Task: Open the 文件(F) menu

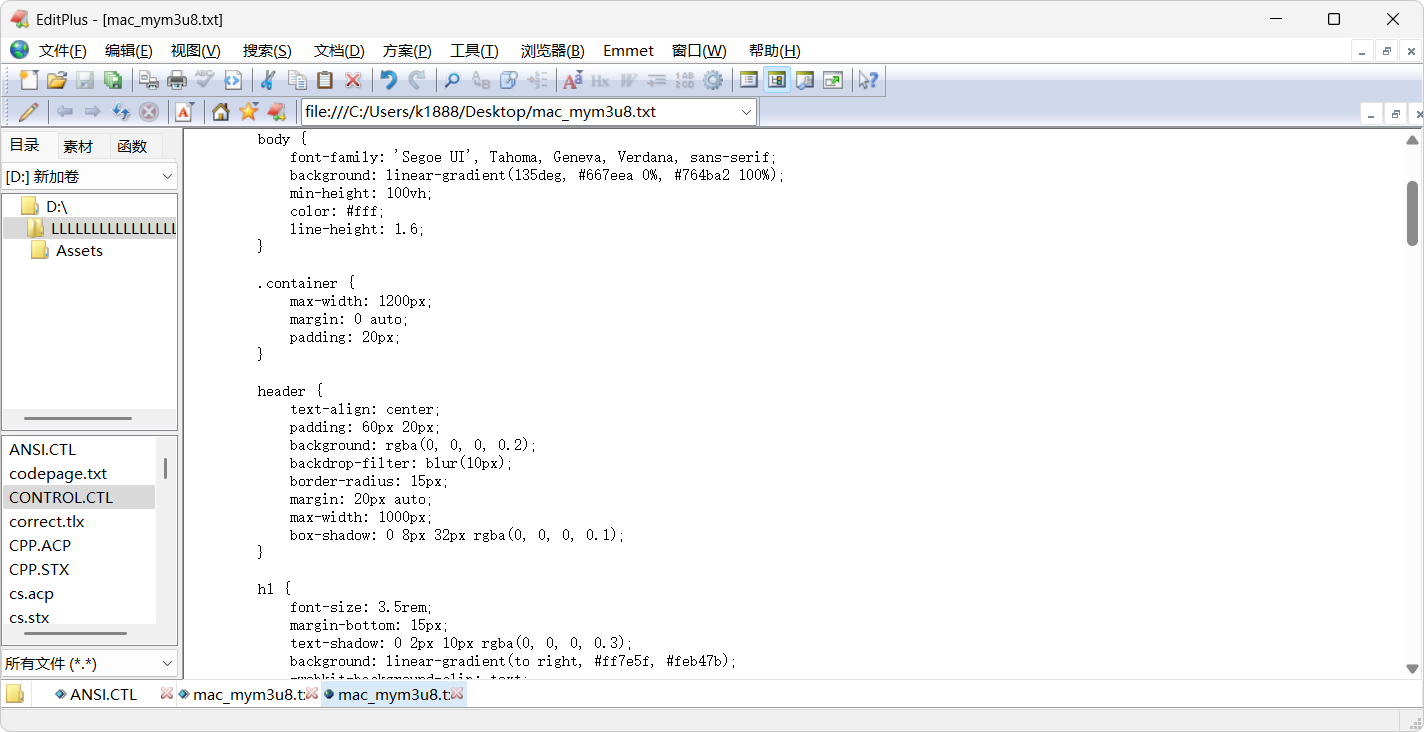Action: click(x=62, y=51)
